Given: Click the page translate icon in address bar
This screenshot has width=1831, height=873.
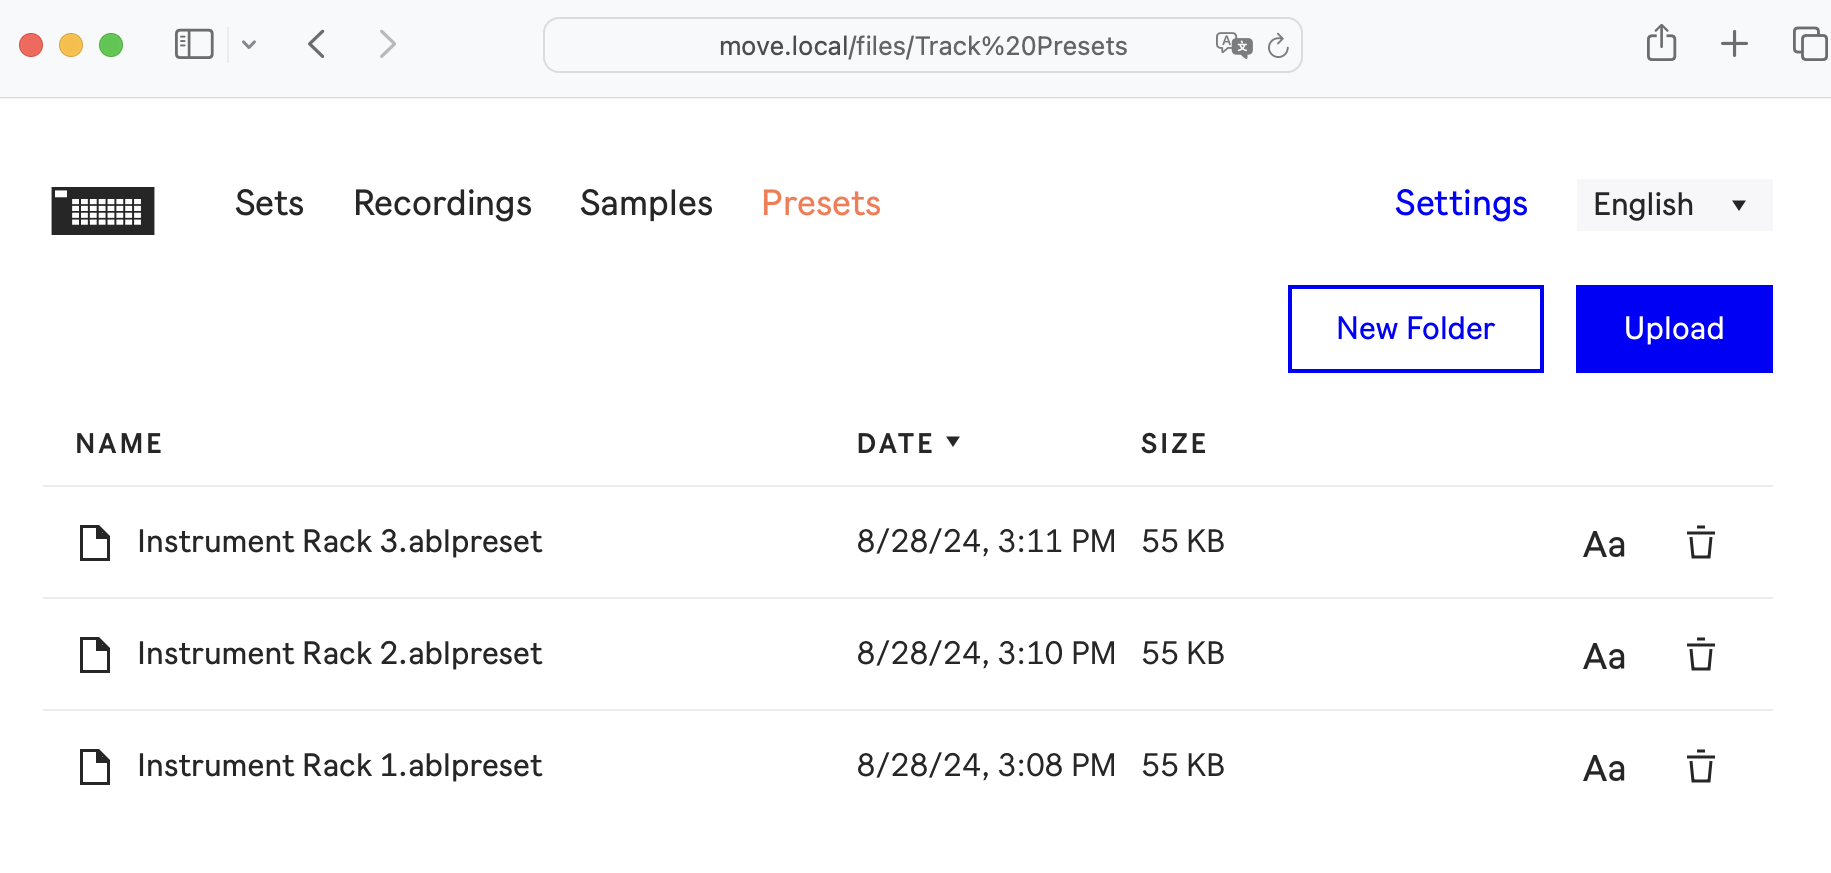Looking at the screenshot, I should 1233,45.
